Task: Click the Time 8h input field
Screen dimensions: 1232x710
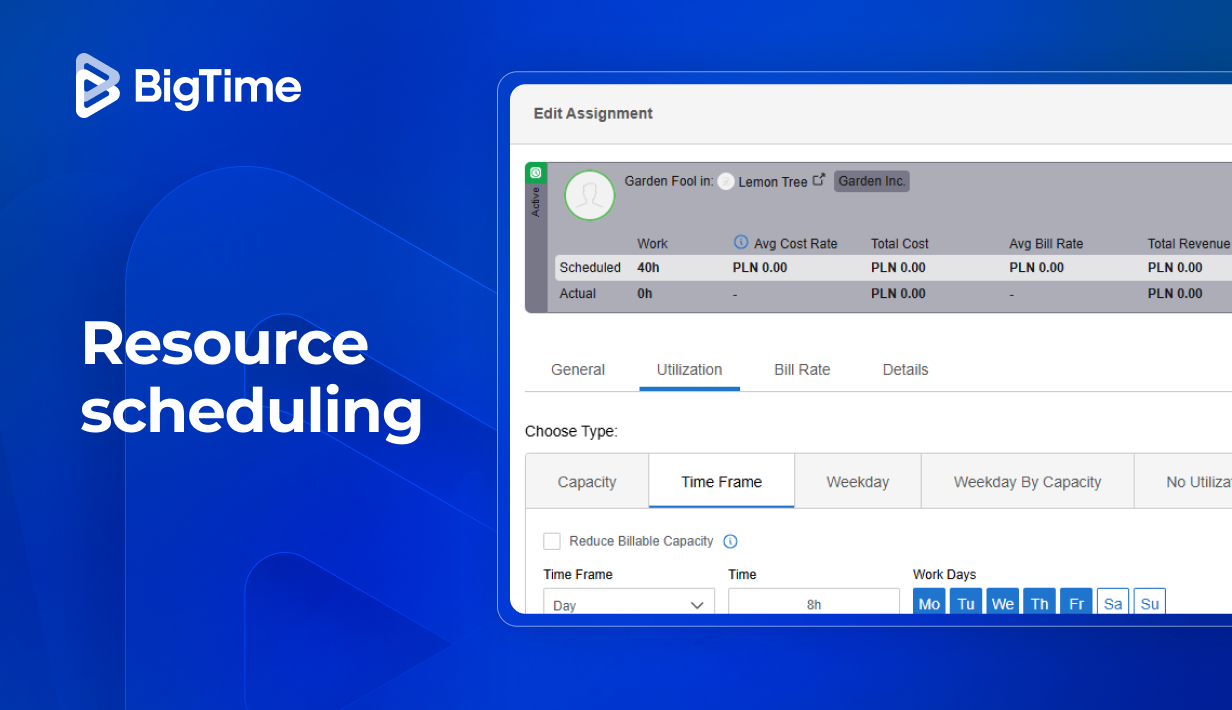Action: coord(814,603)
